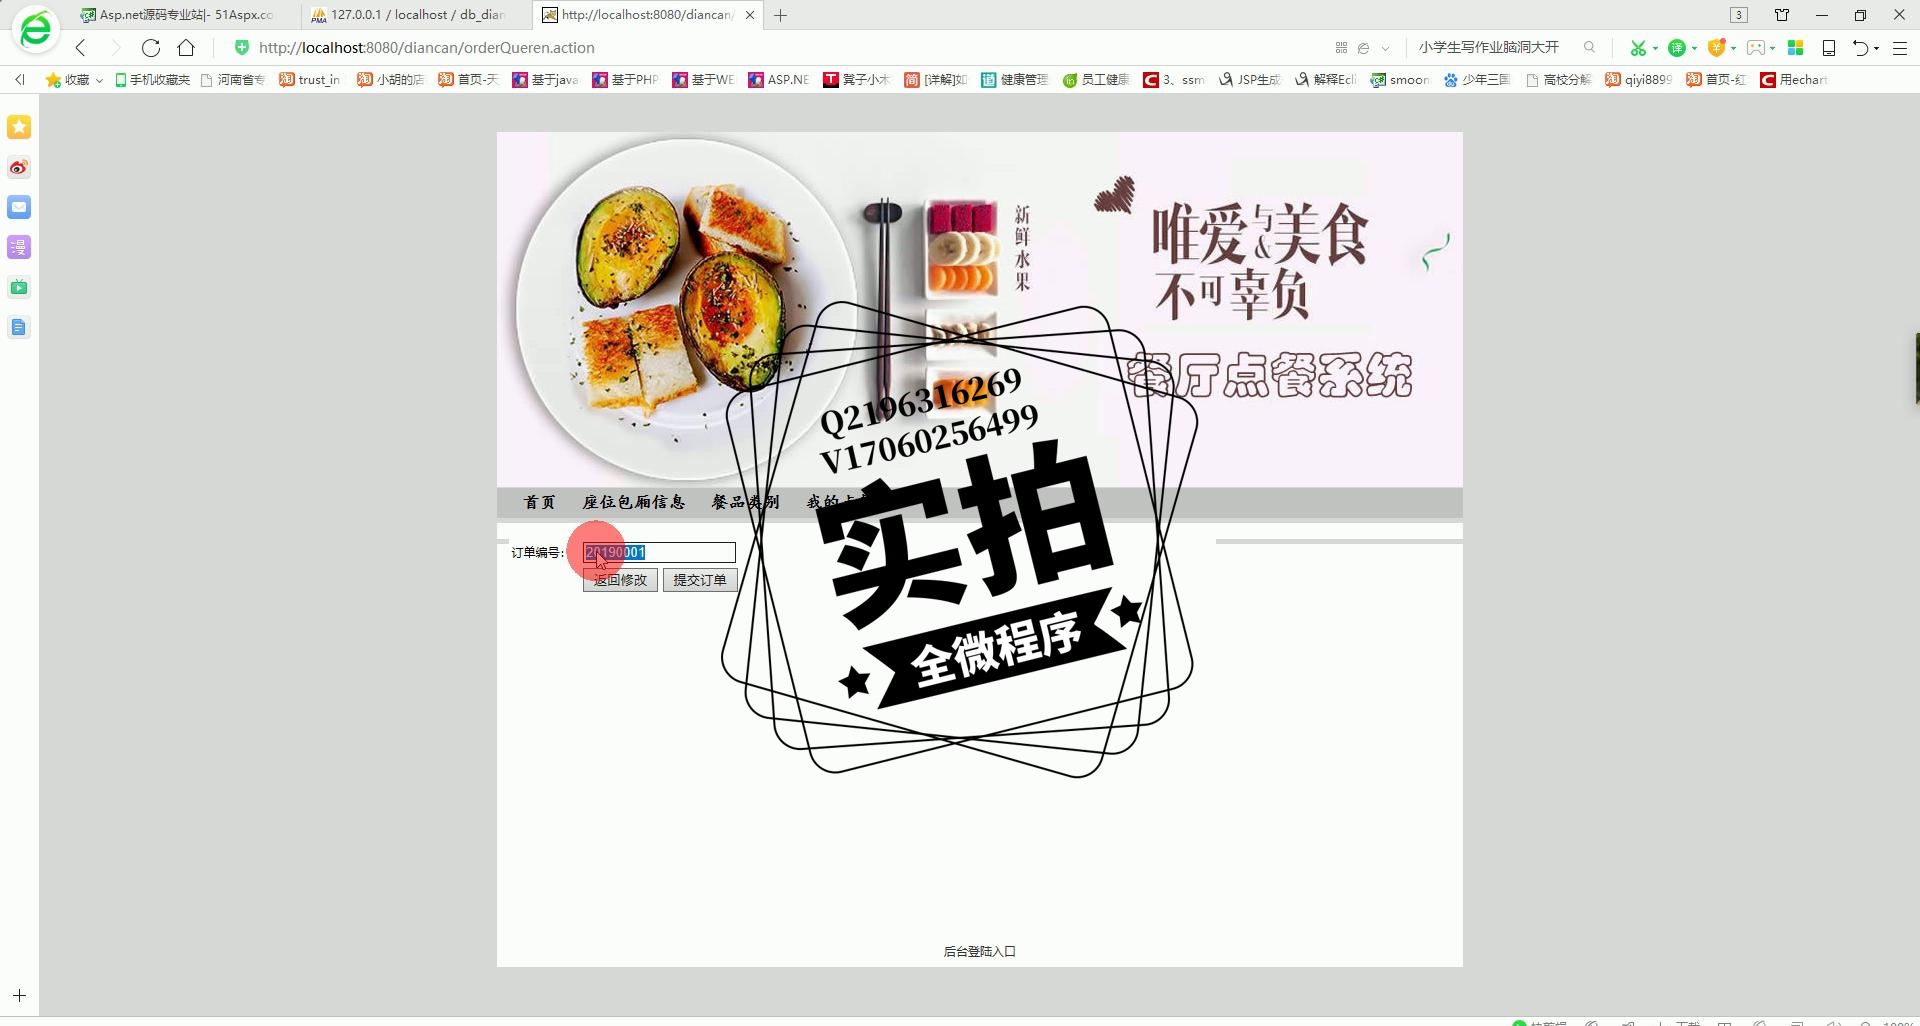Open the 收藏 favorites dropdown
The image size is (1920, 1026).
pos(74,79)
